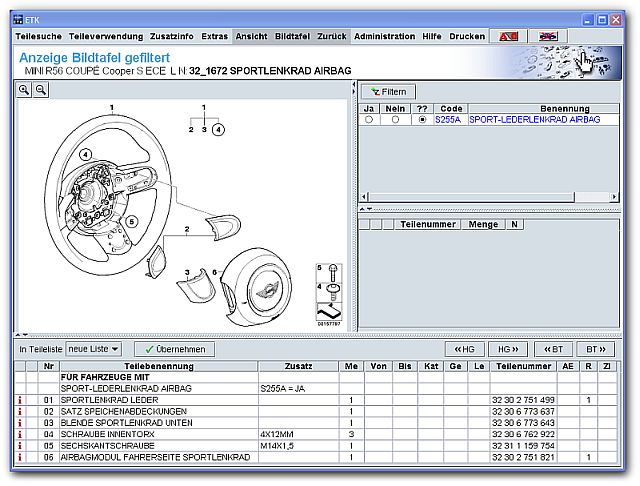Zoom out of the parts diagram
Viewport: 640px width, 486px height.
(x=40, y=90)
